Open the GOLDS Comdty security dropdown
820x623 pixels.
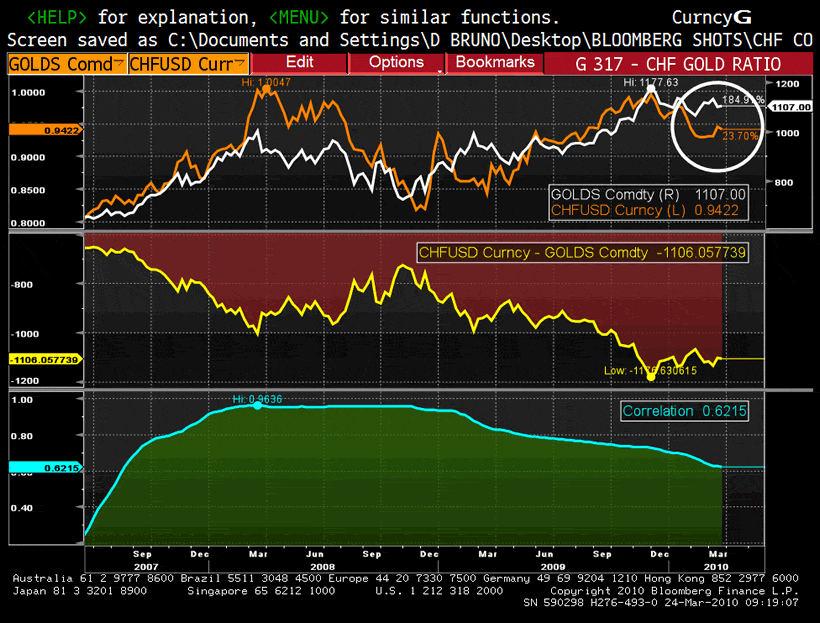coord(67,64)
